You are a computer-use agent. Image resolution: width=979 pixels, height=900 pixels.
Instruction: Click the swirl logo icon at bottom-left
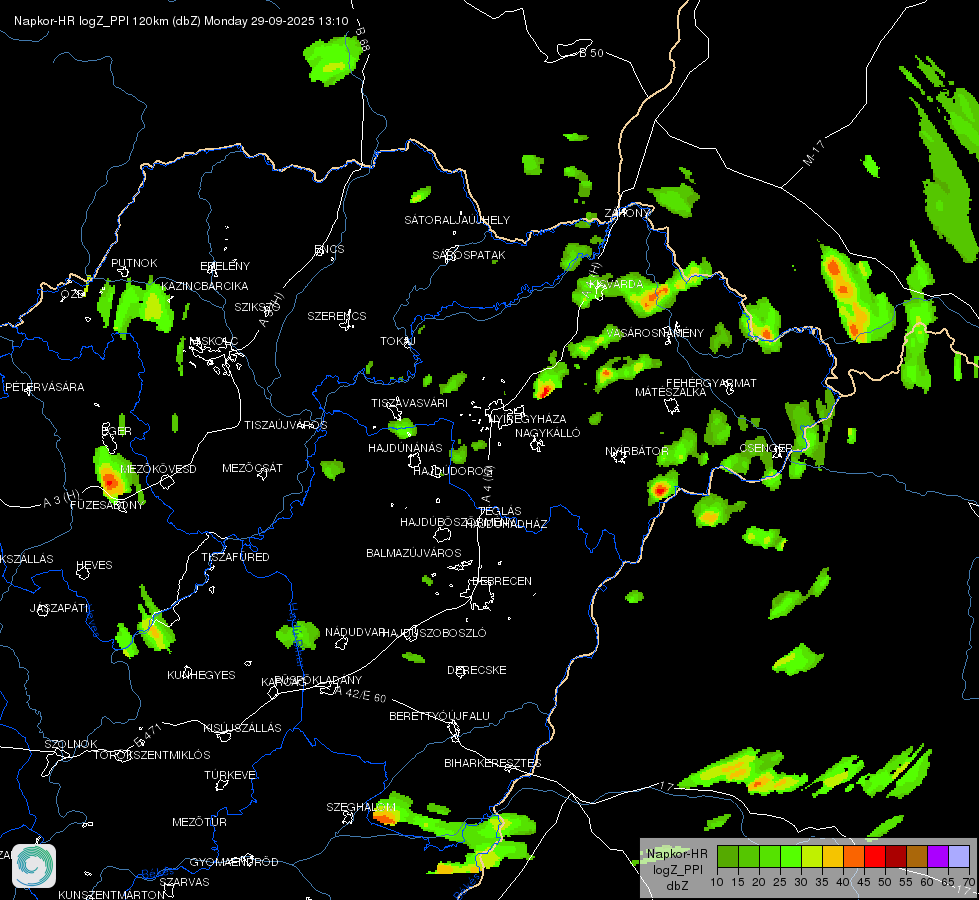pyautogui.click(x=34, y=866)
